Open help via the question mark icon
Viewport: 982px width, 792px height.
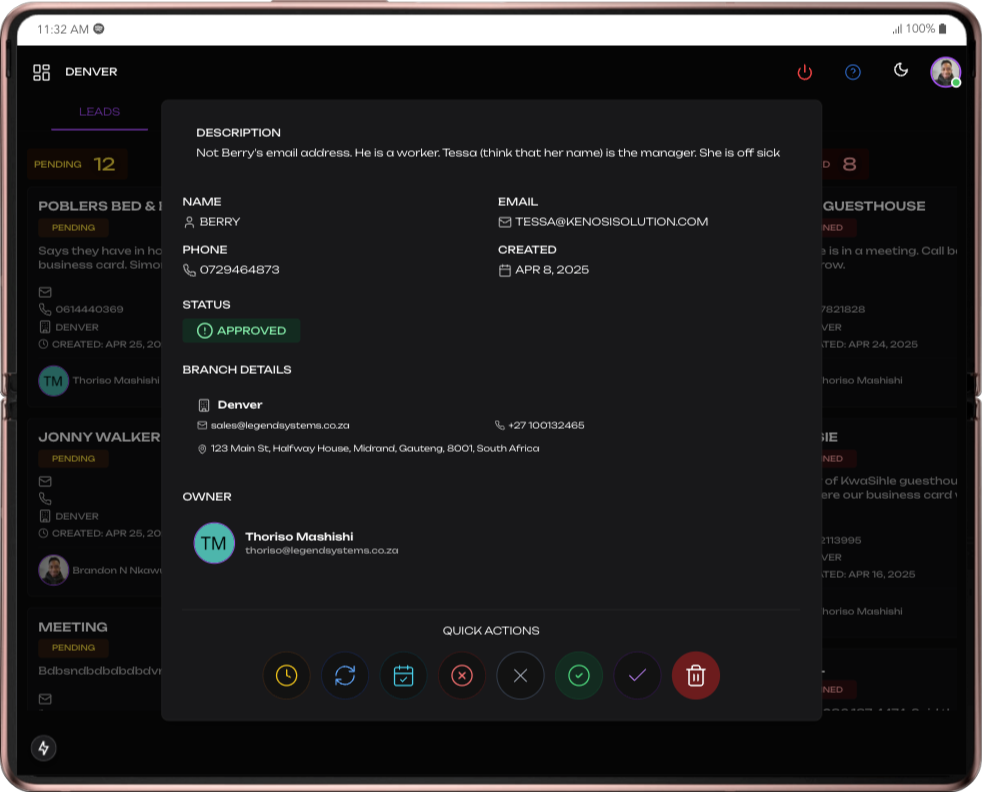pyautogui.click(x=853, y=72)
